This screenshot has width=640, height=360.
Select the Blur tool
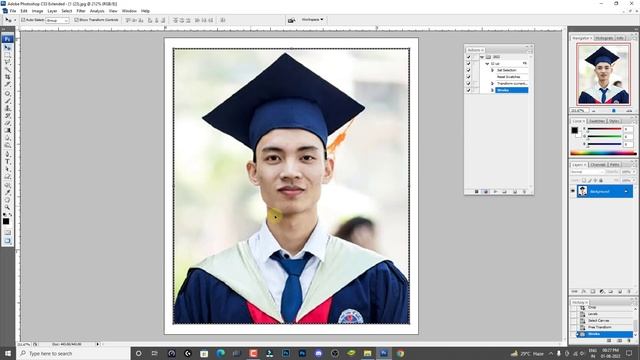click(7, 138)
